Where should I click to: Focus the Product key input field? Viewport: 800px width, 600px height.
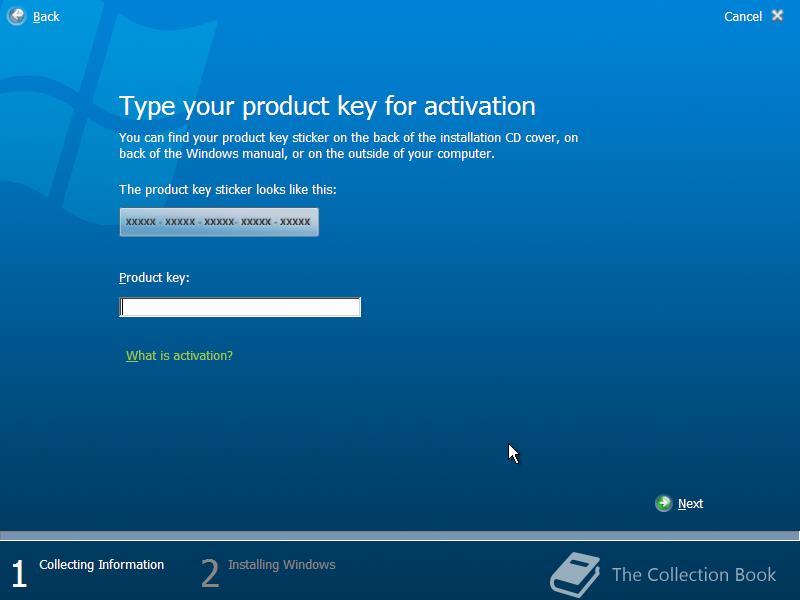[240, 307]
